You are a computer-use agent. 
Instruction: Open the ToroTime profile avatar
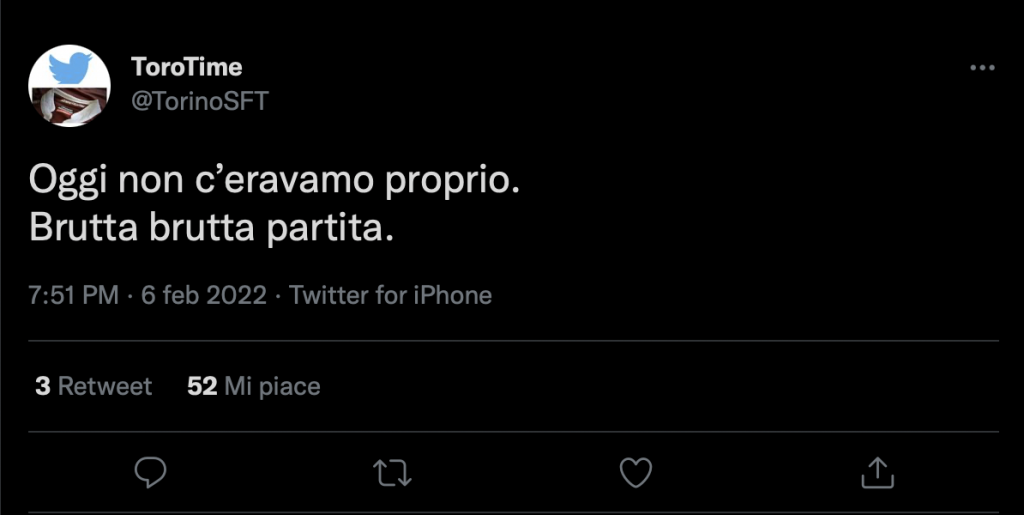pyautogui.click(x=68, y=86)
